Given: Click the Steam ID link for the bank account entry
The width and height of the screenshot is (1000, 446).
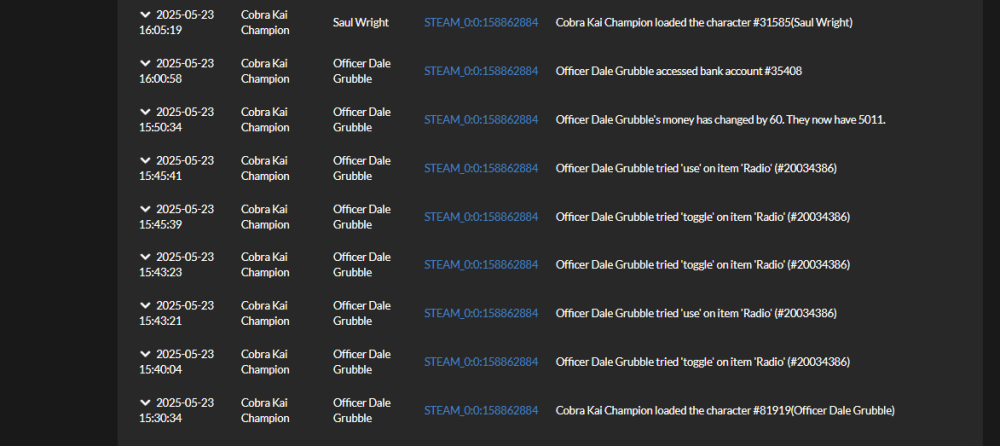Looking at the screenshot, I should coord(481,71).
